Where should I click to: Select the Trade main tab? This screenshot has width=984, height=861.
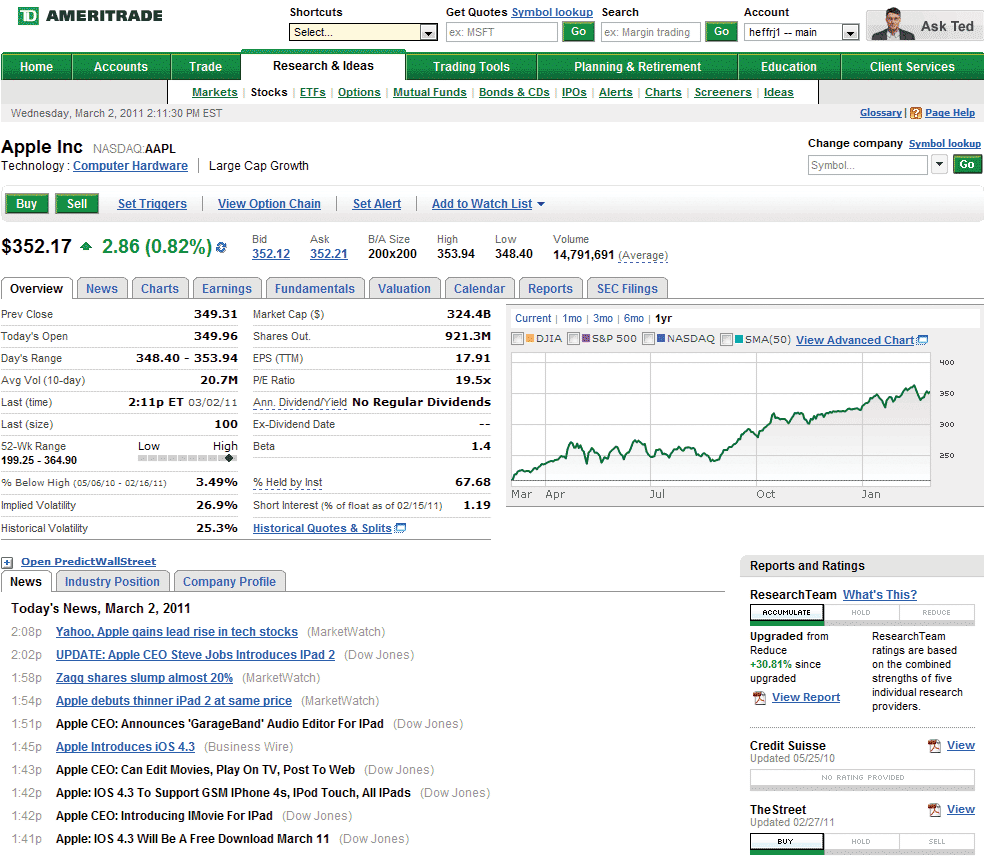point(206,67)
